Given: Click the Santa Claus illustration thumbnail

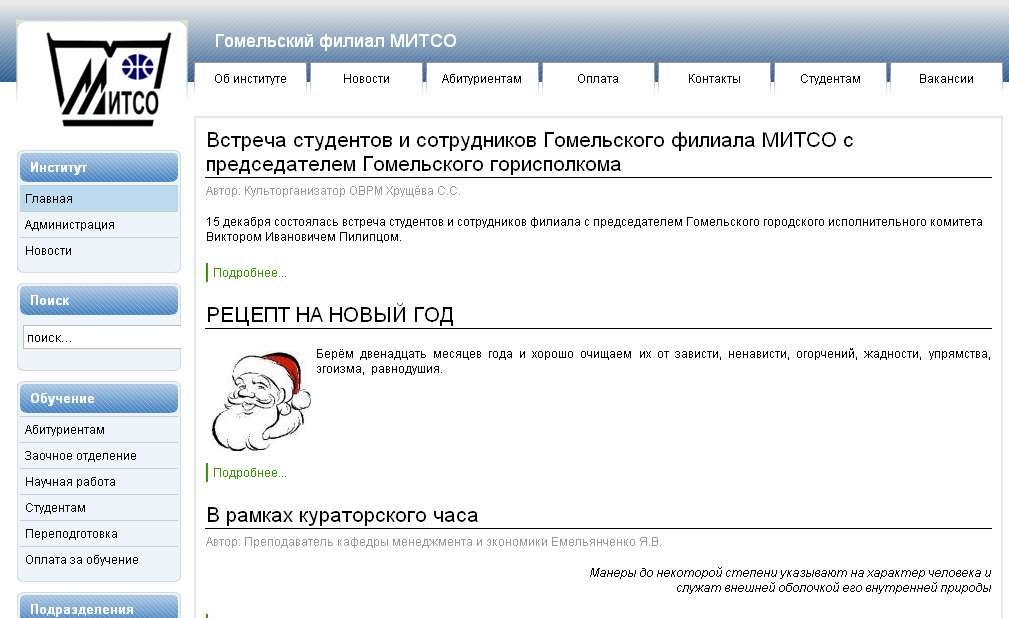Looking at the screenshot, I should [257, 401].
